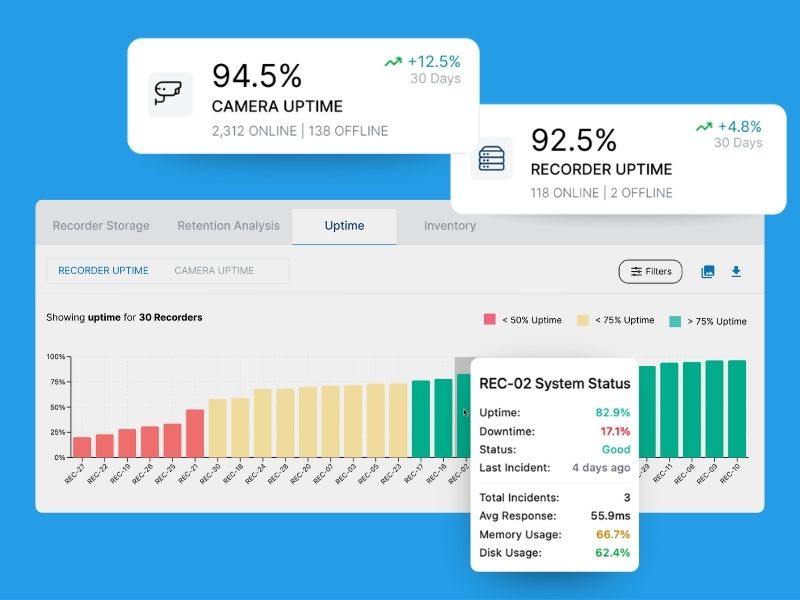Click the security camera icon
The width and height of the screenshot is (800, 600).
pos(170,94)
